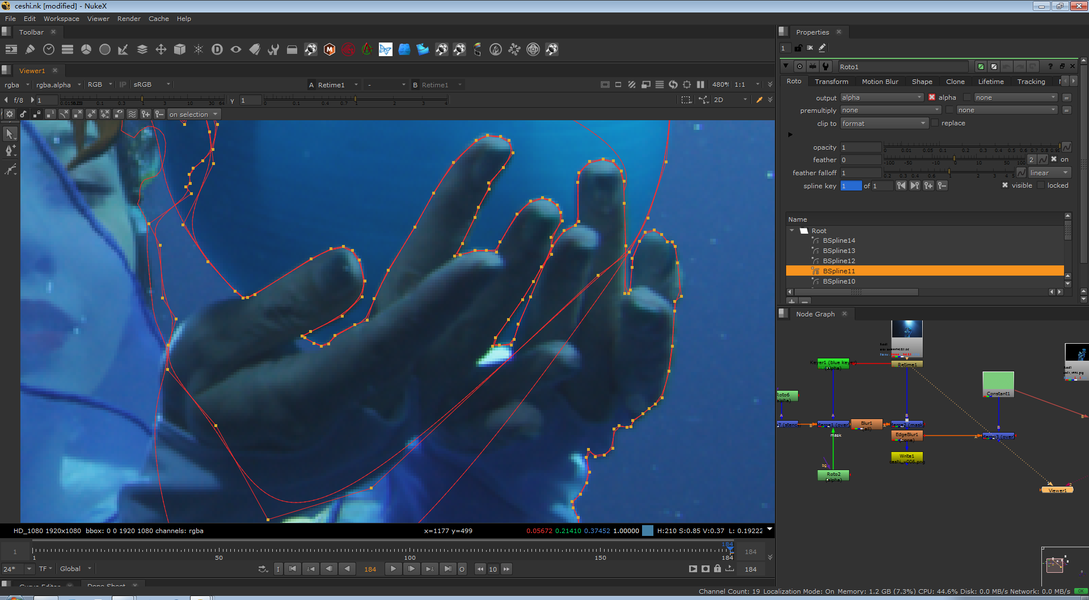
Task: Open the Workspace menu
Action: point(61,19)
